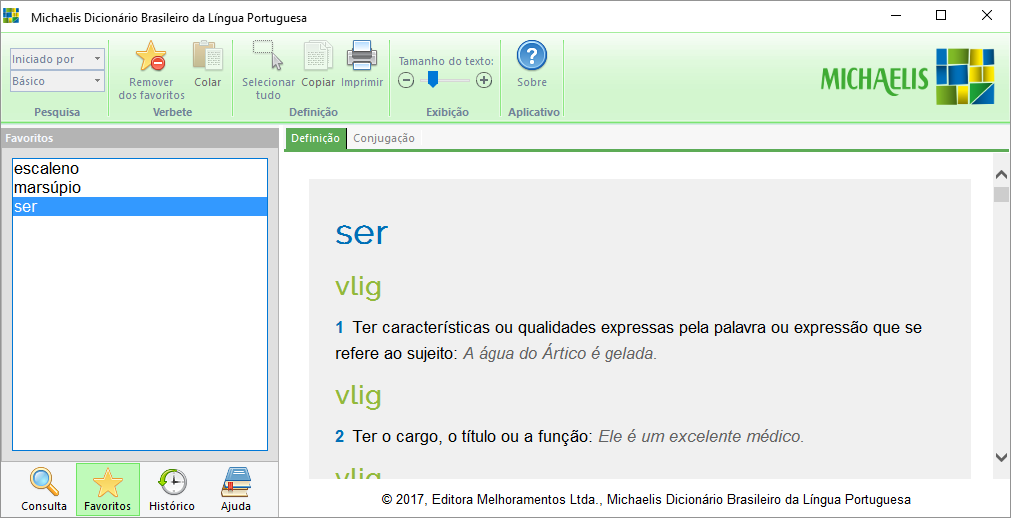This screenshot has height=518, width=1011.
Task: Click the Copiar icon
Action: [x=318, y=55]
